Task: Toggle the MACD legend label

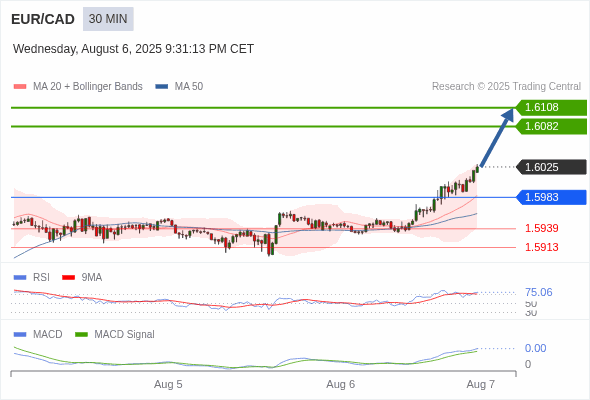Action: point(47,334)
